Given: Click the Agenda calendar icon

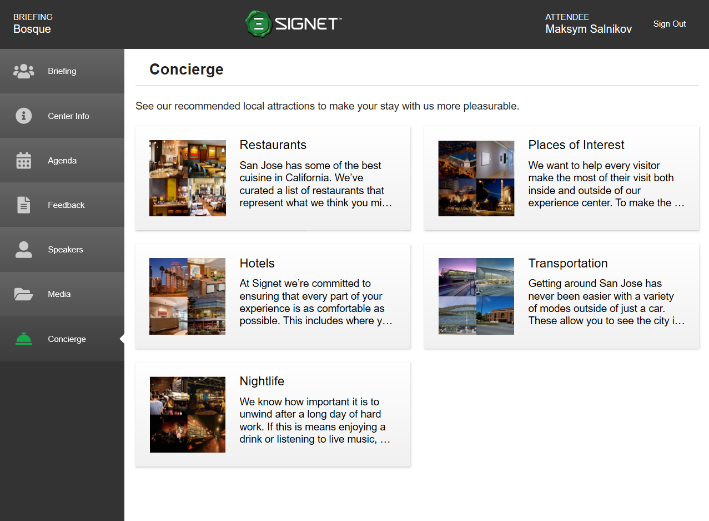Looking at the screenshot, I should click(24, 160).
